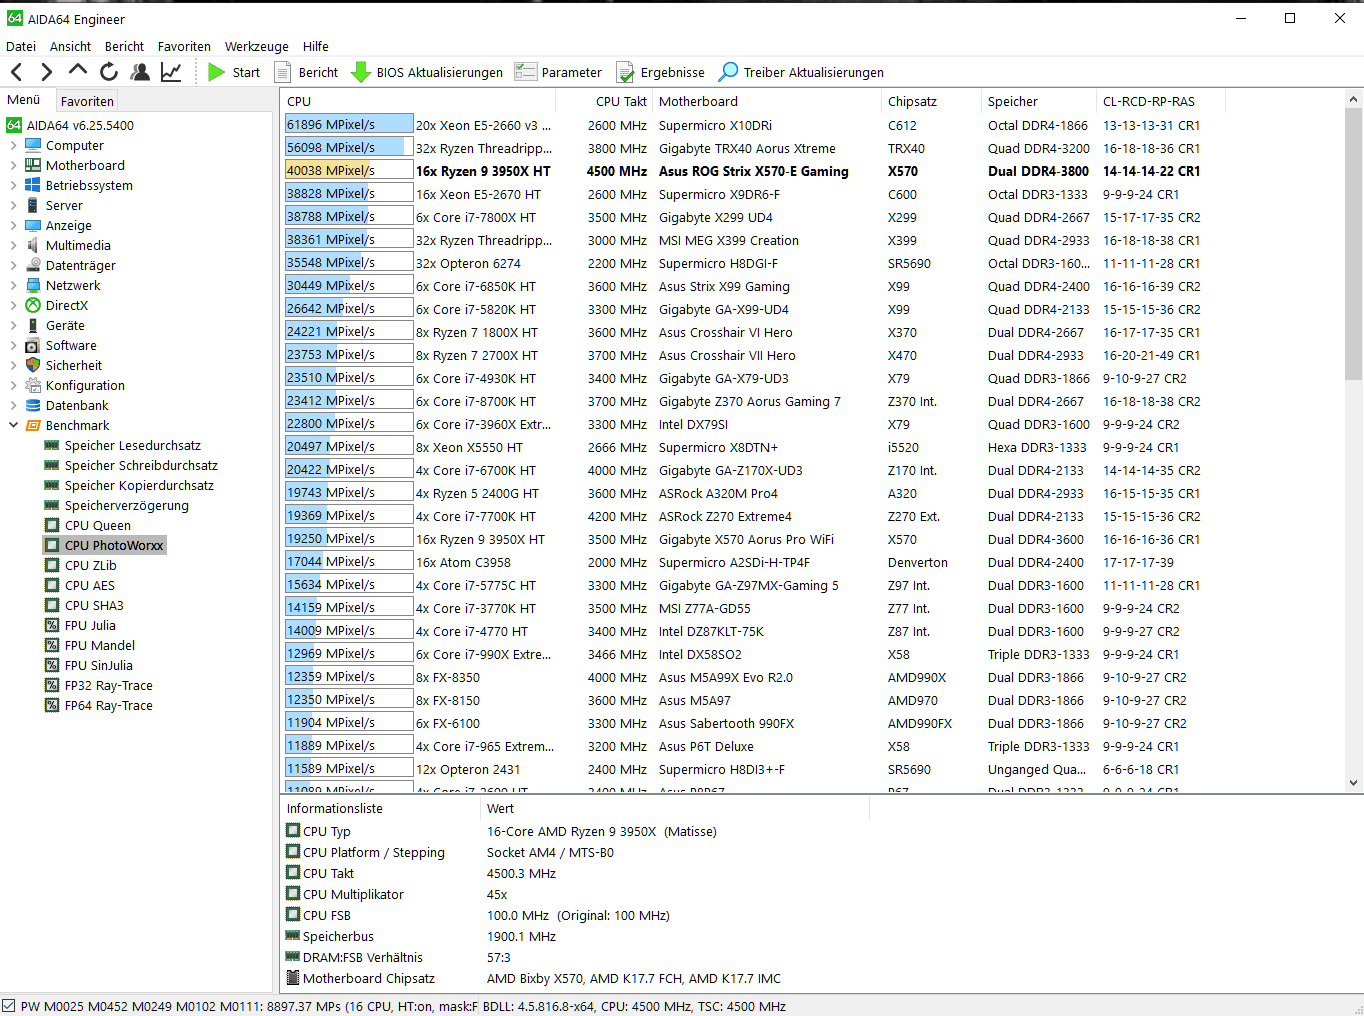Image resolution: width=1364 pixels, height=1016 pixels.
Task: Expand the Netzwerk tree node
Action: click(x=13, y=285)
